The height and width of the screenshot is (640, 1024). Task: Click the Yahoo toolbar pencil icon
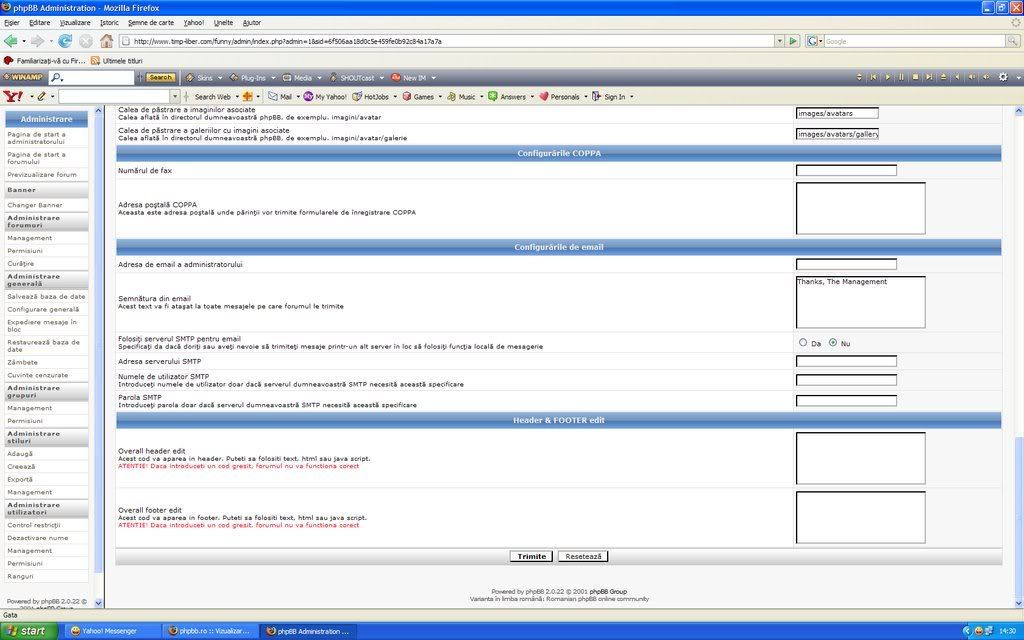coord(42,97)
